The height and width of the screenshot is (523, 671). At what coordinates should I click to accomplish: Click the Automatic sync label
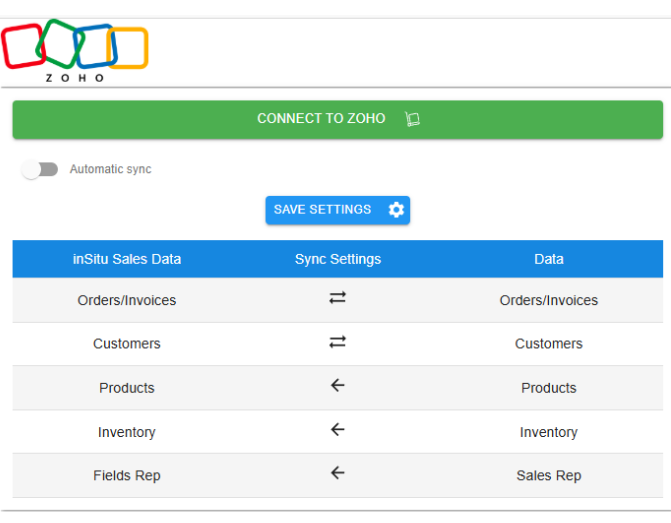(x=110, y=169)
